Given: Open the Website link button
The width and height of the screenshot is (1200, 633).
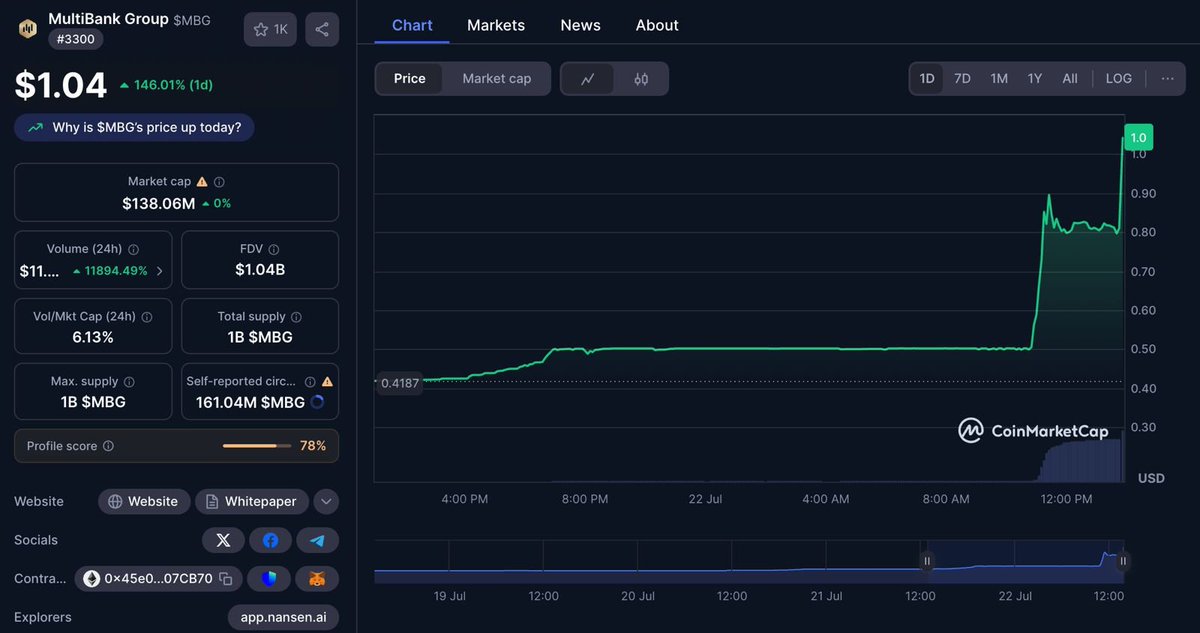Looking at the screenshot, I should (144, 502).
